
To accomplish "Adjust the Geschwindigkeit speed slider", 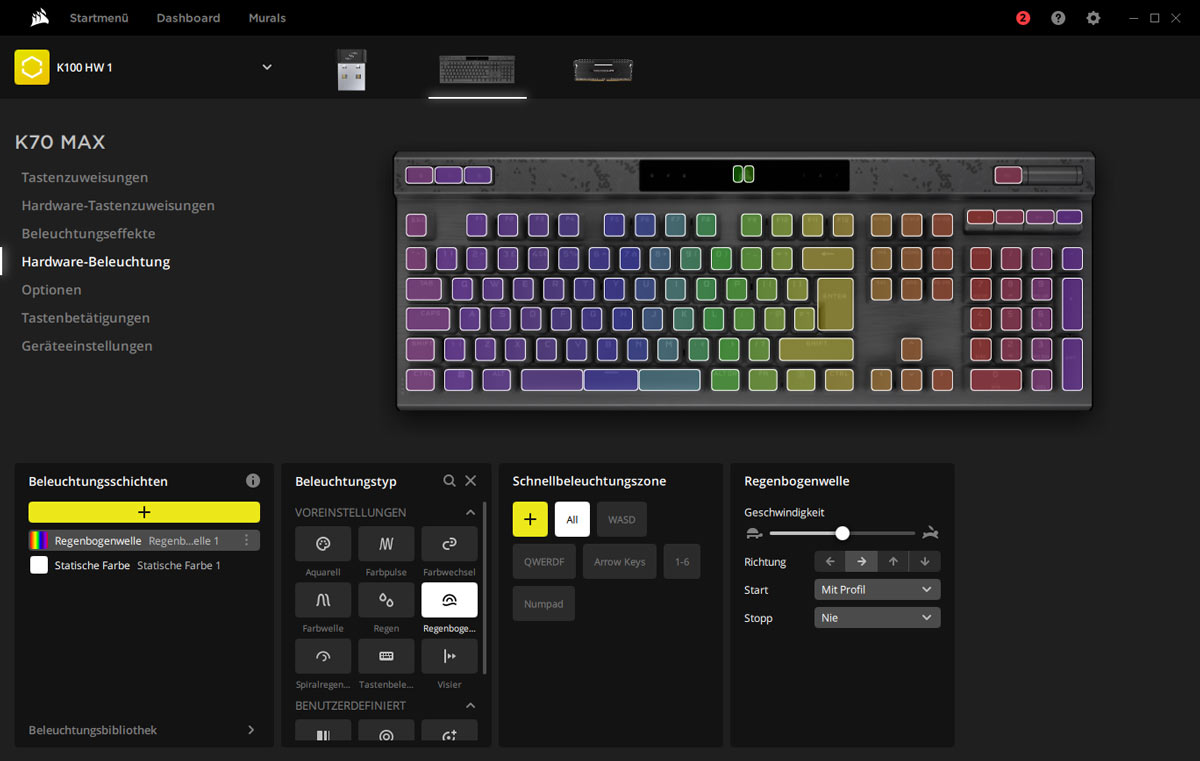I will coord(842,533).
